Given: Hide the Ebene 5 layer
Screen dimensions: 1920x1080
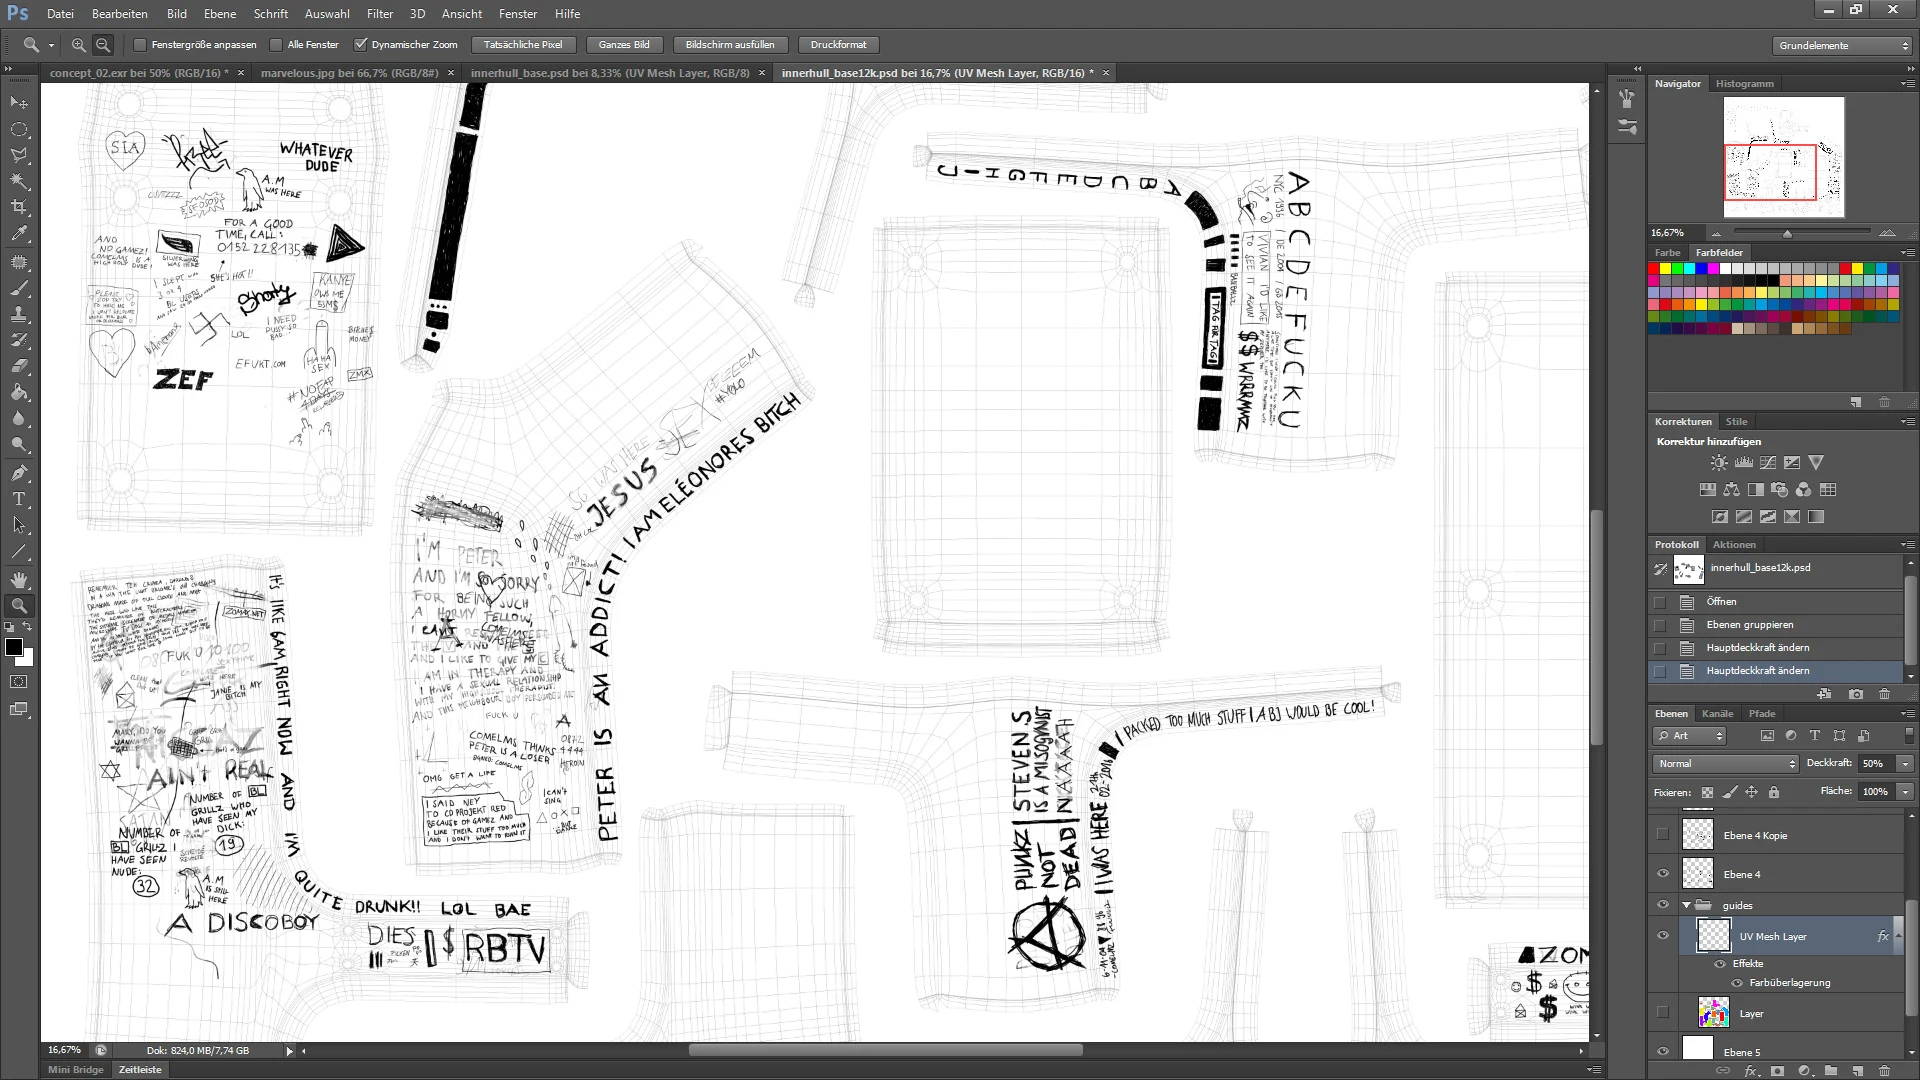Looking at the screenshot, I should tap(1663, 1052).
